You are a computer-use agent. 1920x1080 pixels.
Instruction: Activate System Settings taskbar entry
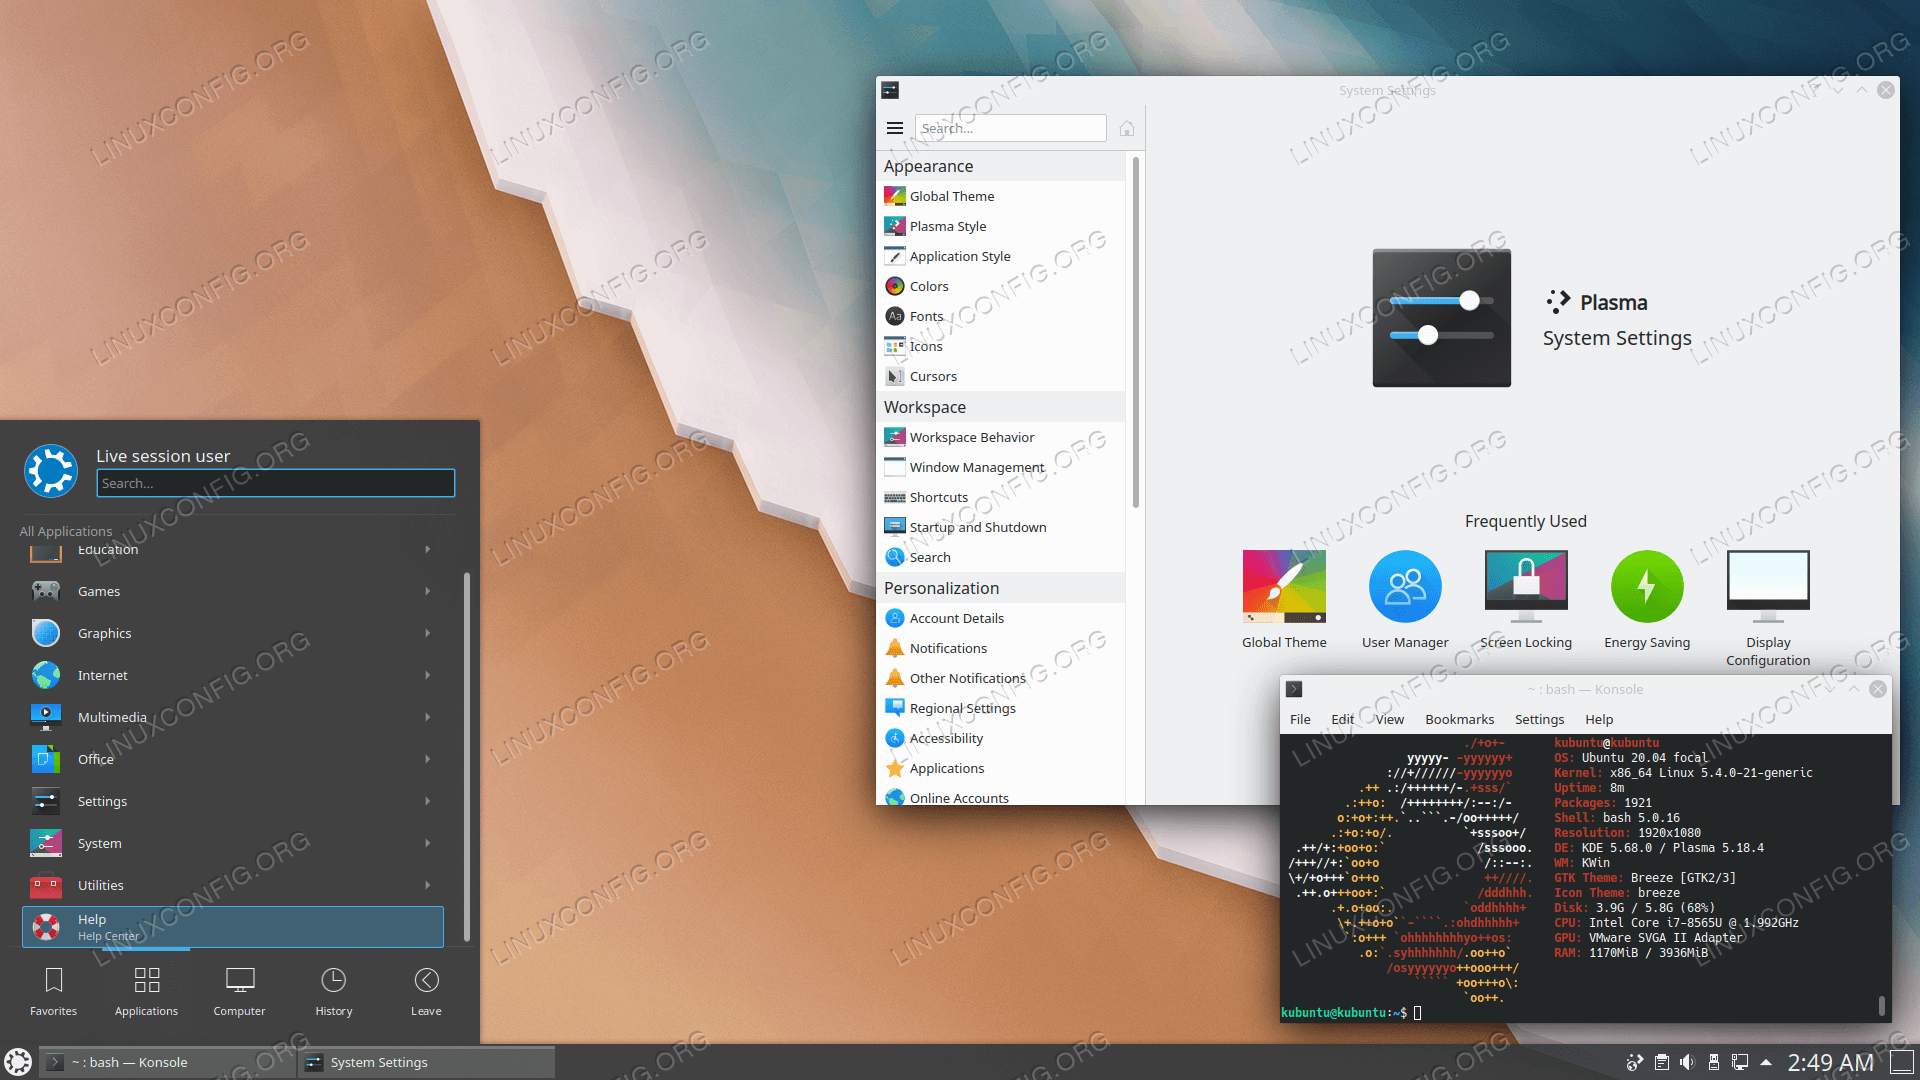coord(427,1062)
